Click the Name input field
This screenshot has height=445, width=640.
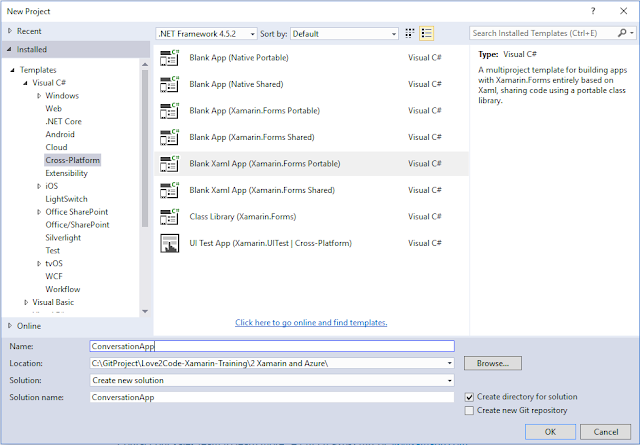pyautogui.click(x=272, y=346)
